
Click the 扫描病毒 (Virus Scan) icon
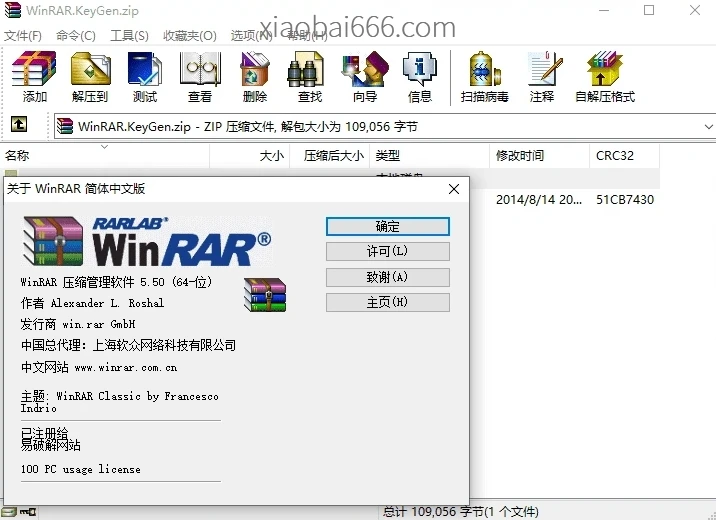coord(484,76)
